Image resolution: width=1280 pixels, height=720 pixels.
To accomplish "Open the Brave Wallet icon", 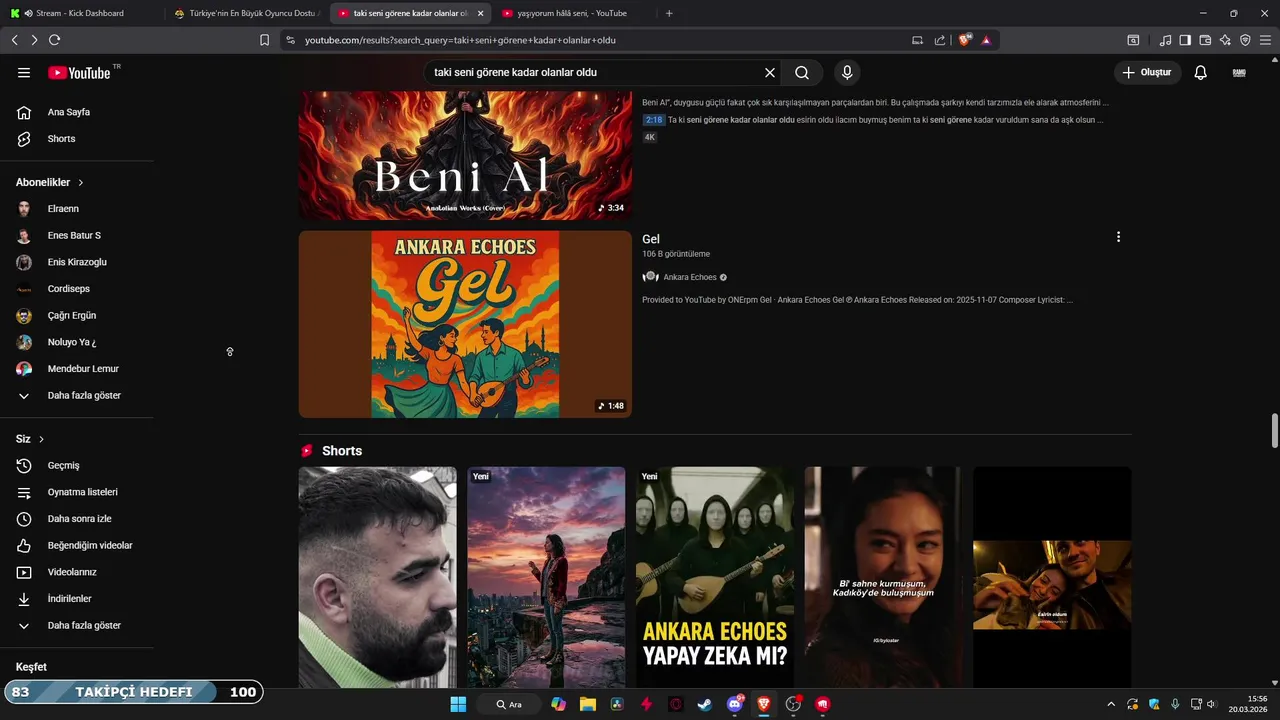I will tap(1205, 40).
